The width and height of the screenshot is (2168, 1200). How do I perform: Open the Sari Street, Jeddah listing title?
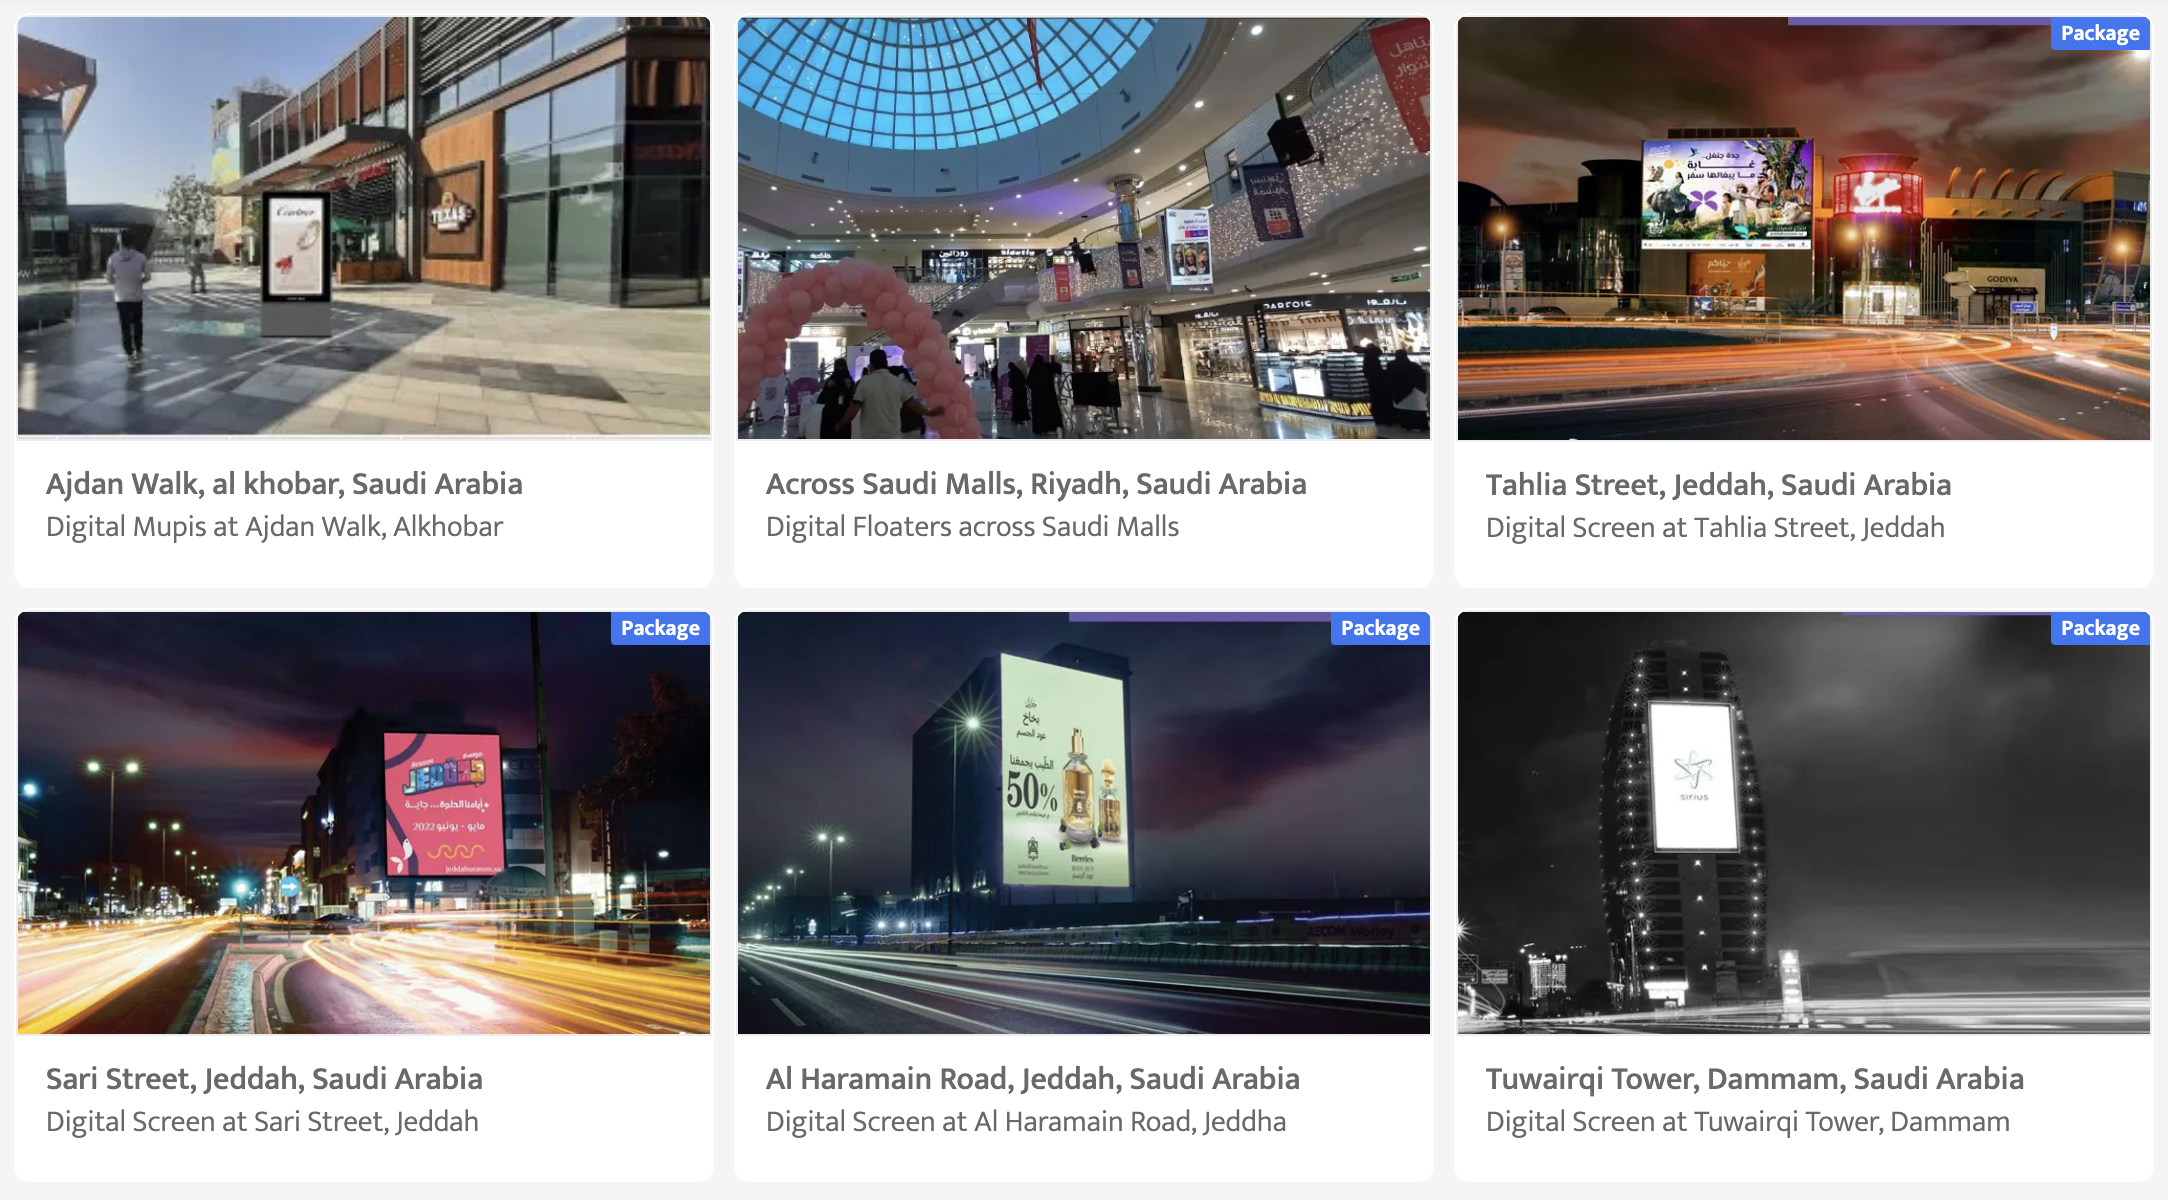pyautogui.click(x=264, y=1079)
